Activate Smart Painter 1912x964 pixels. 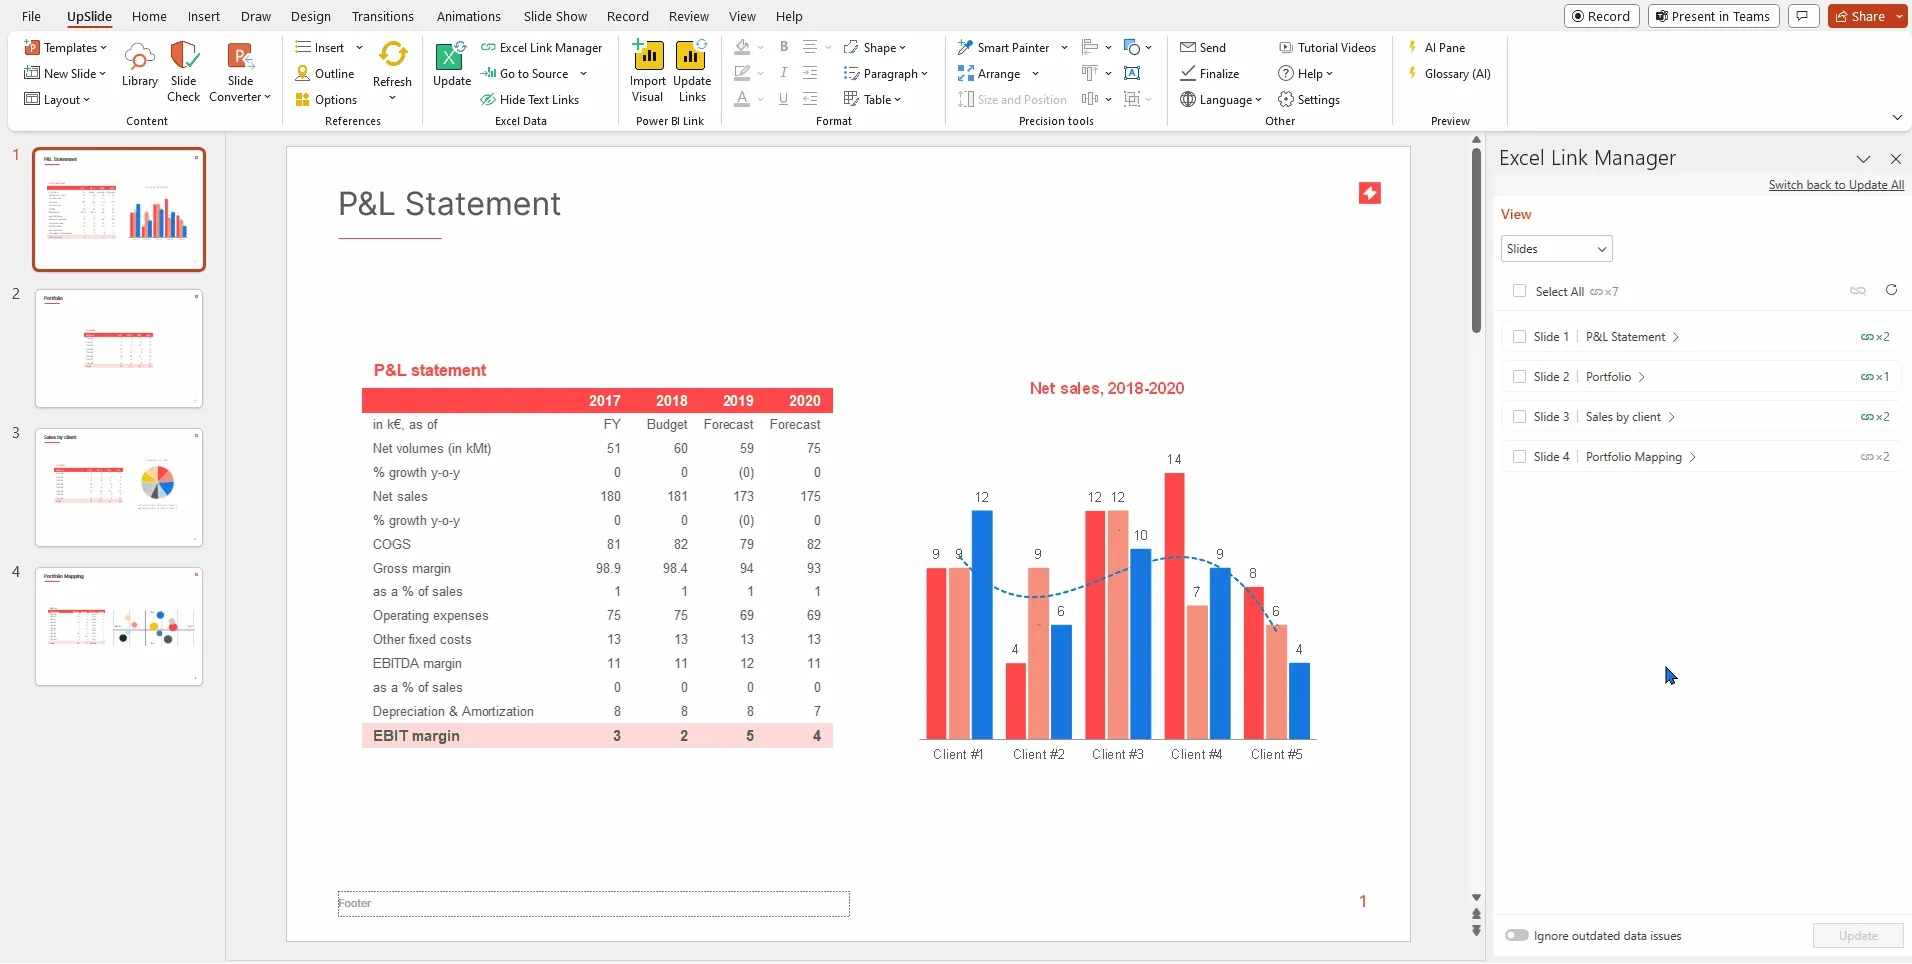click(1004, 48)
